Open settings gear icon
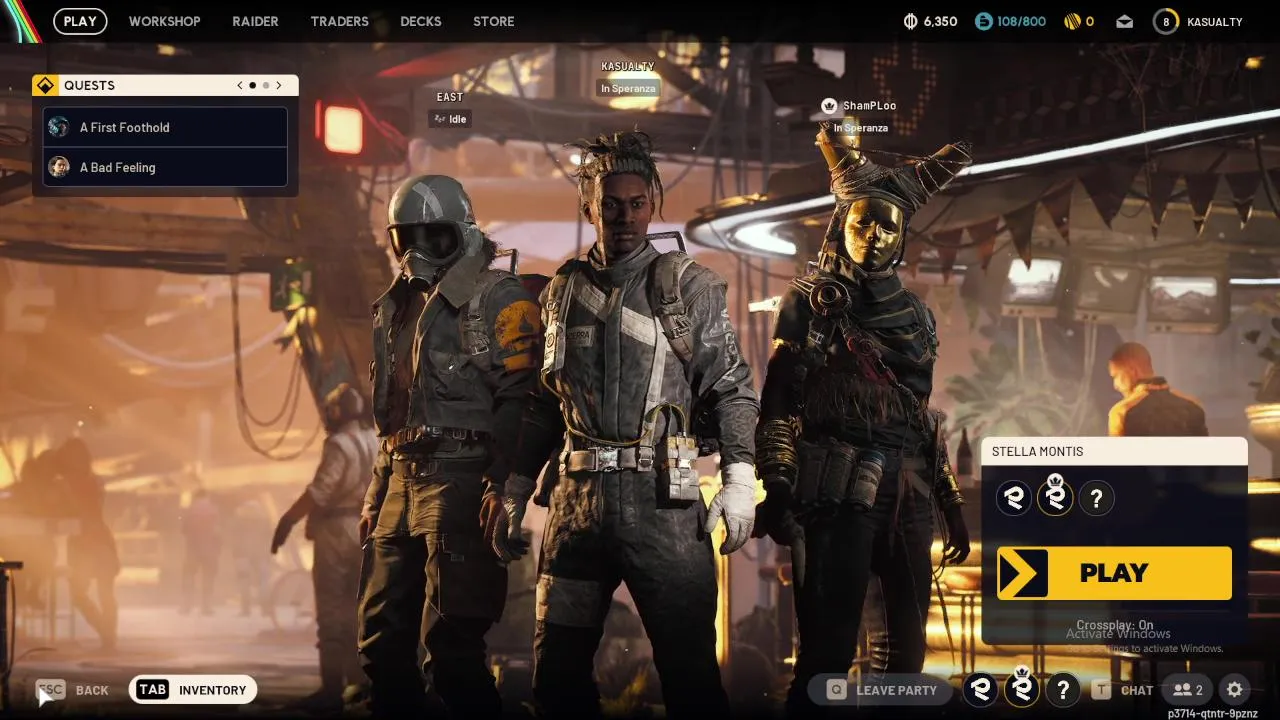The height and width of the screenshot is (720, 1280). (1235, 690)
